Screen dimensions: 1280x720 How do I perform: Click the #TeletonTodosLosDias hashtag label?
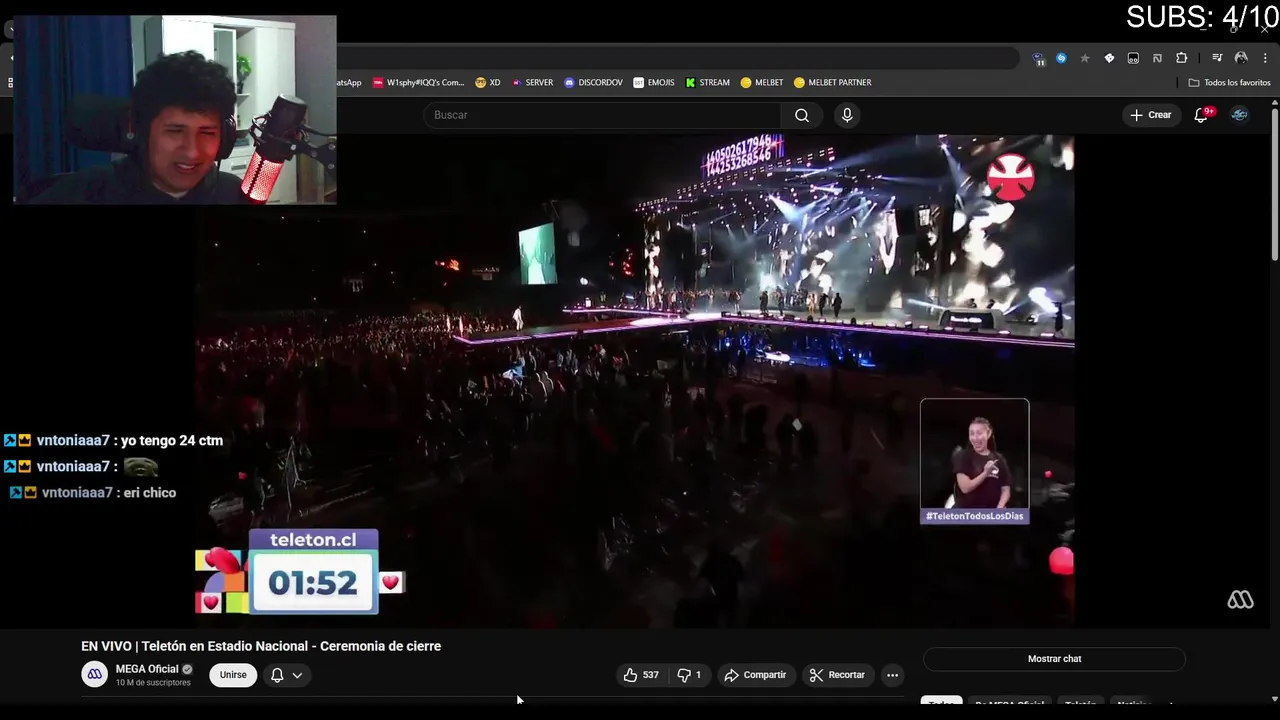pyautogui.click(x=975, y=516)
